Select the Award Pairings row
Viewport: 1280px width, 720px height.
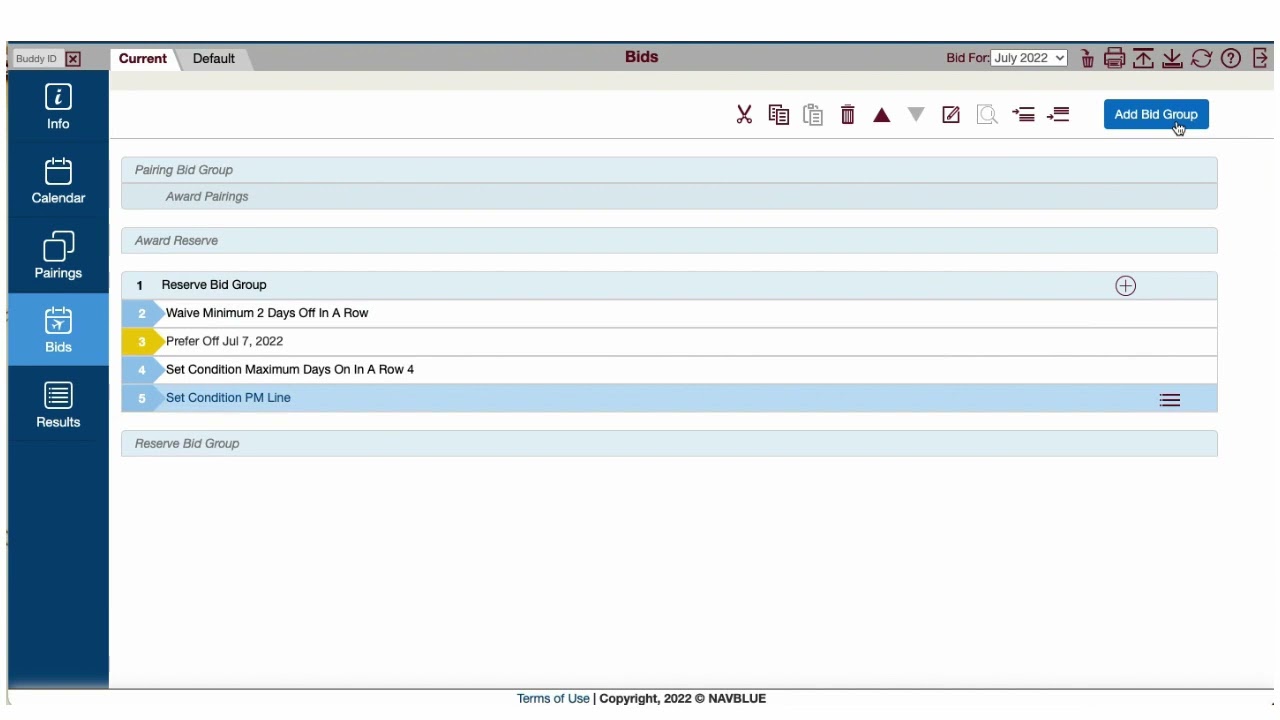669,196
